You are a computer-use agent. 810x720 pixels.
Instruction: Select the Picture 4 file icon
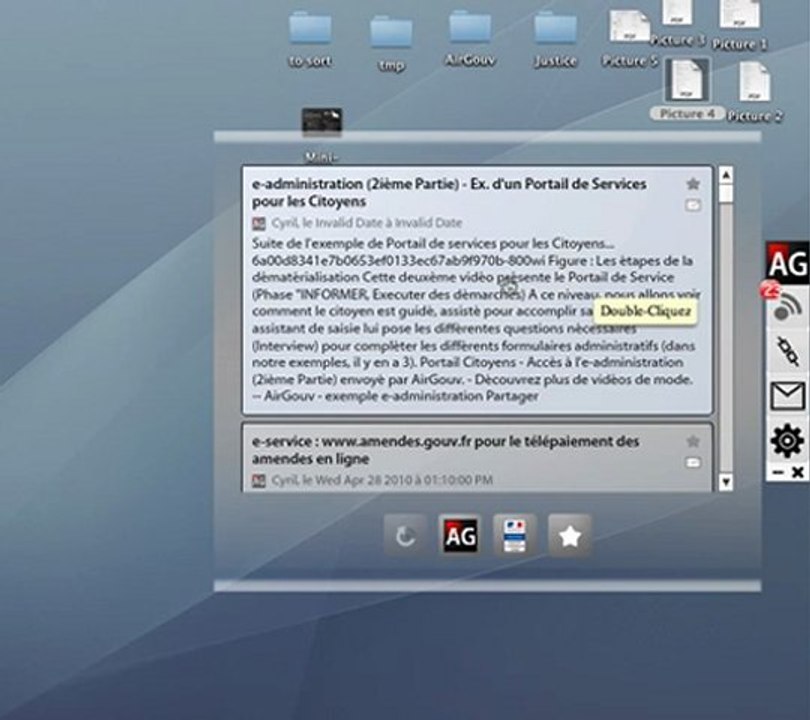point(687,80)
